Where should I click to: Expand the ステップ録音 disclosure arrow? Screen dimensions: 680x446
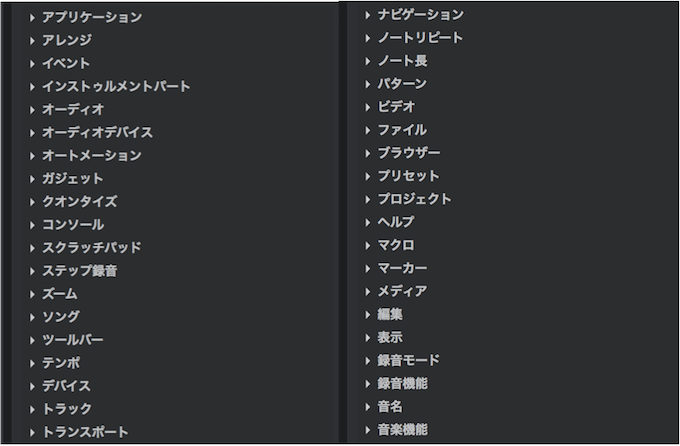coord(32,272)
